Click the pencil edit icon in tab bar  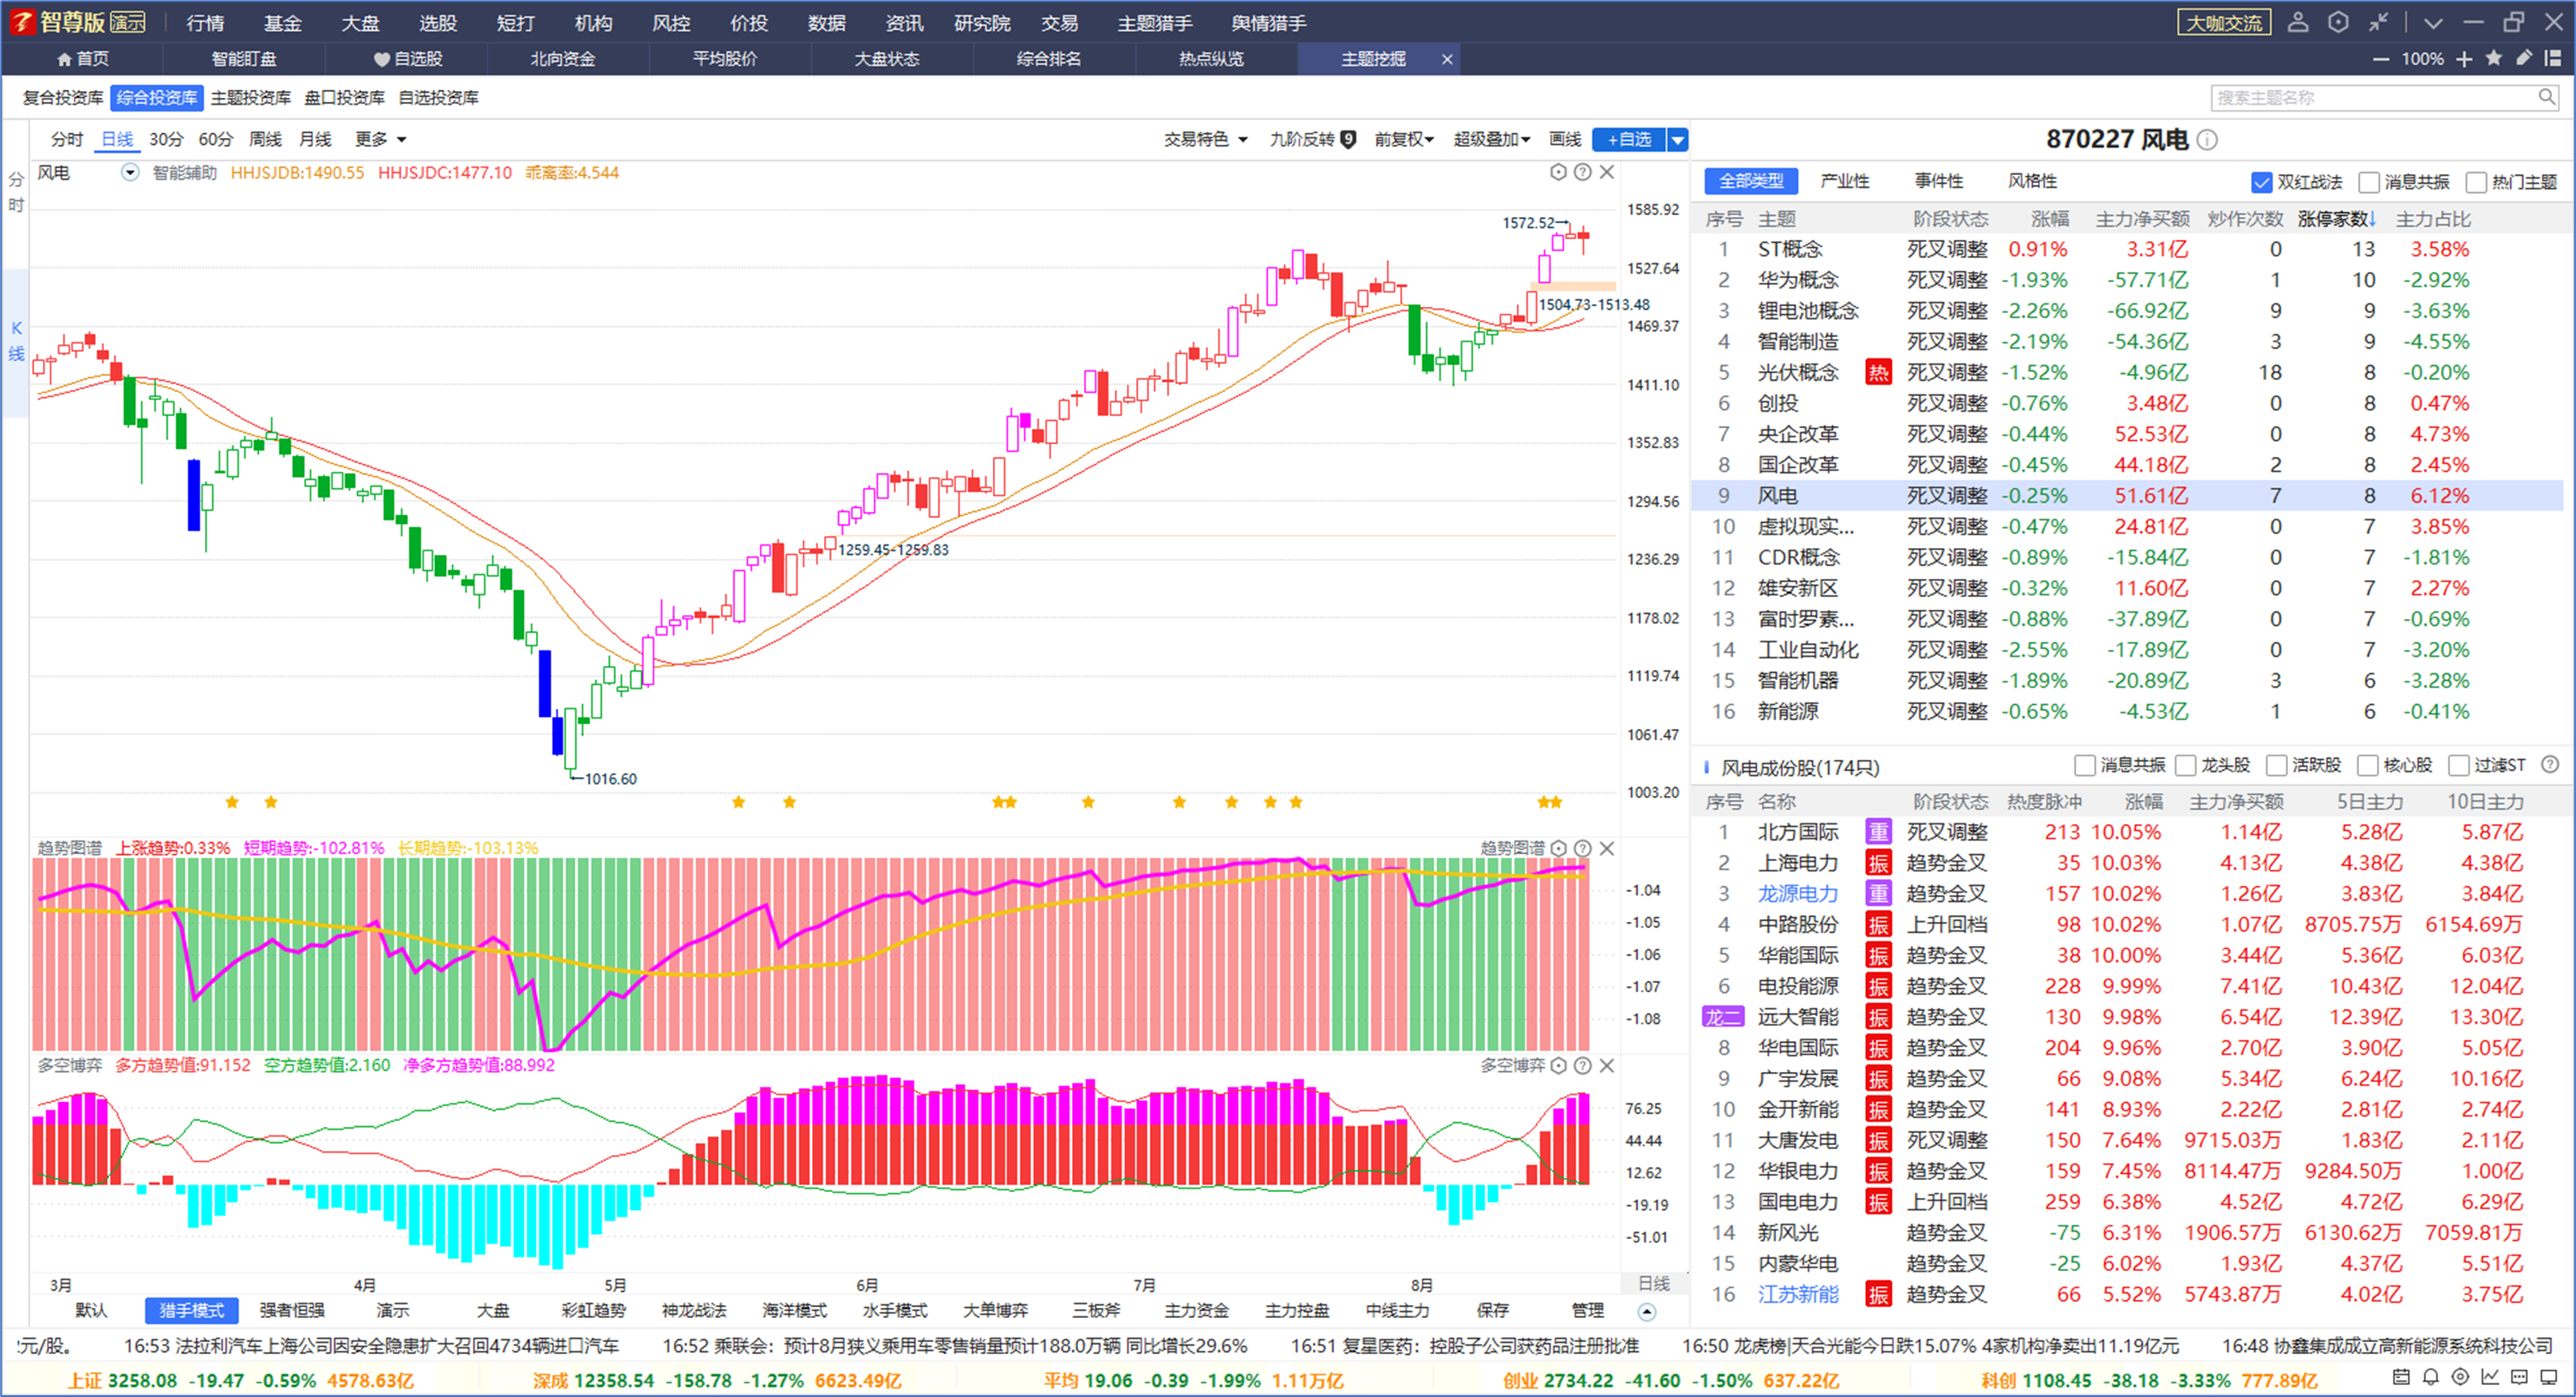2524,58
